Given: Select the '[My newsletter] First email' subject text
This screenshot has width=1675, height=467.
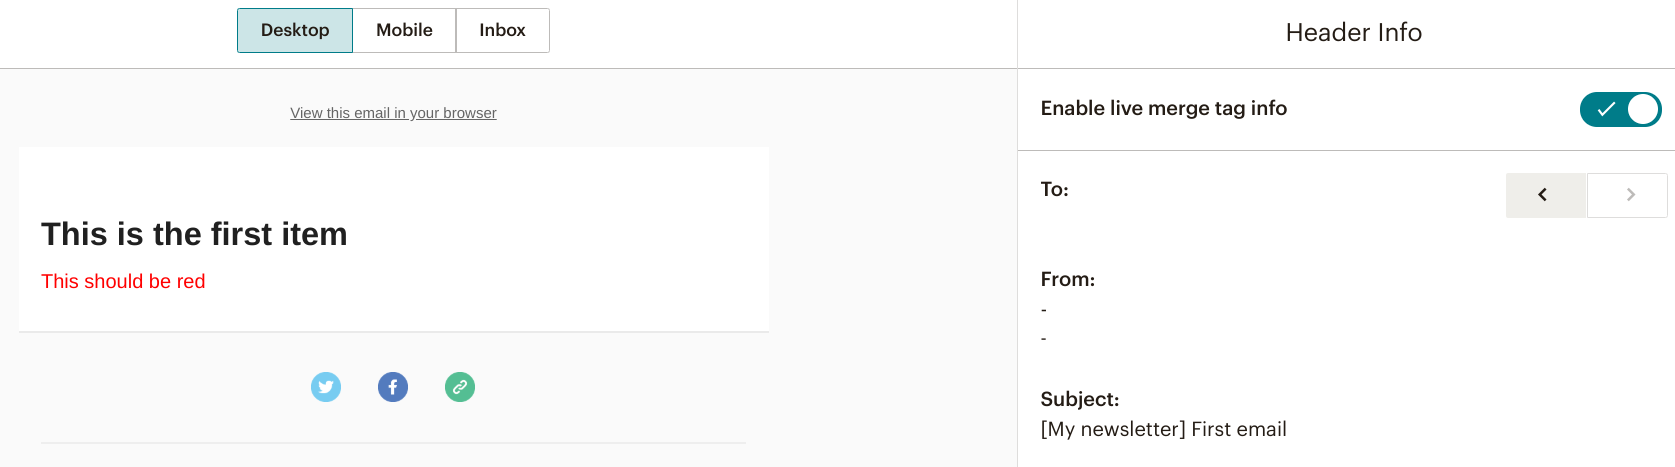Looking at the screenshot, I should [1163, 429].
